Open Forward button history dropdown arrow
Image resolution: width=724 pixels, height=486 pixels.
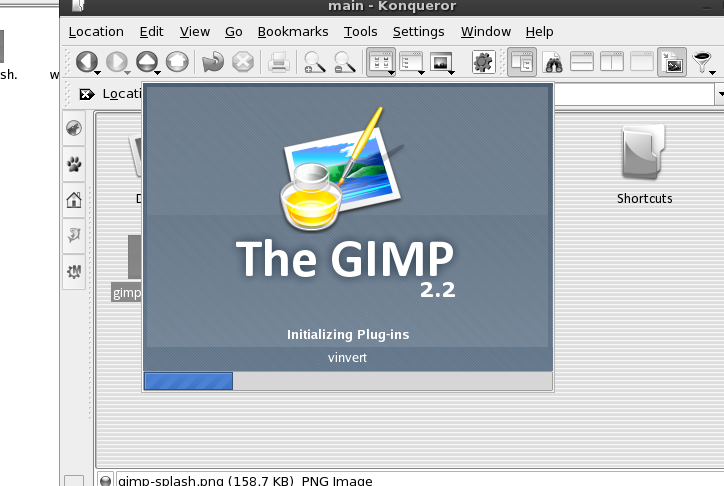click(127, 72)
